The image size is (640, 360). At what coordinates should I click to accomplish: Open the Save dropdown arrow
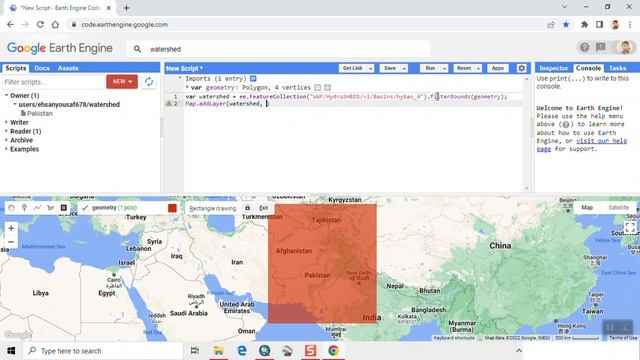click(404, 68)
